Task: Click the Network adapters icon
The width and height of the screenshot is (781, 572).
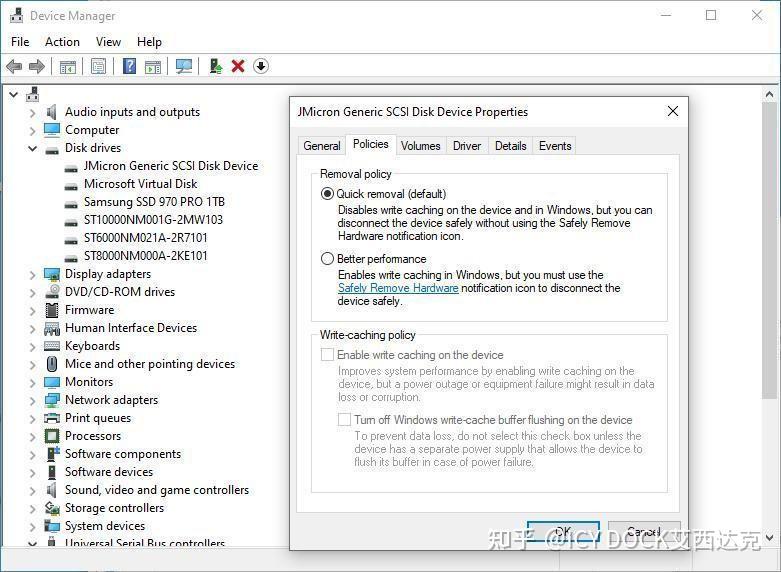Action: [x=52, y=400]
